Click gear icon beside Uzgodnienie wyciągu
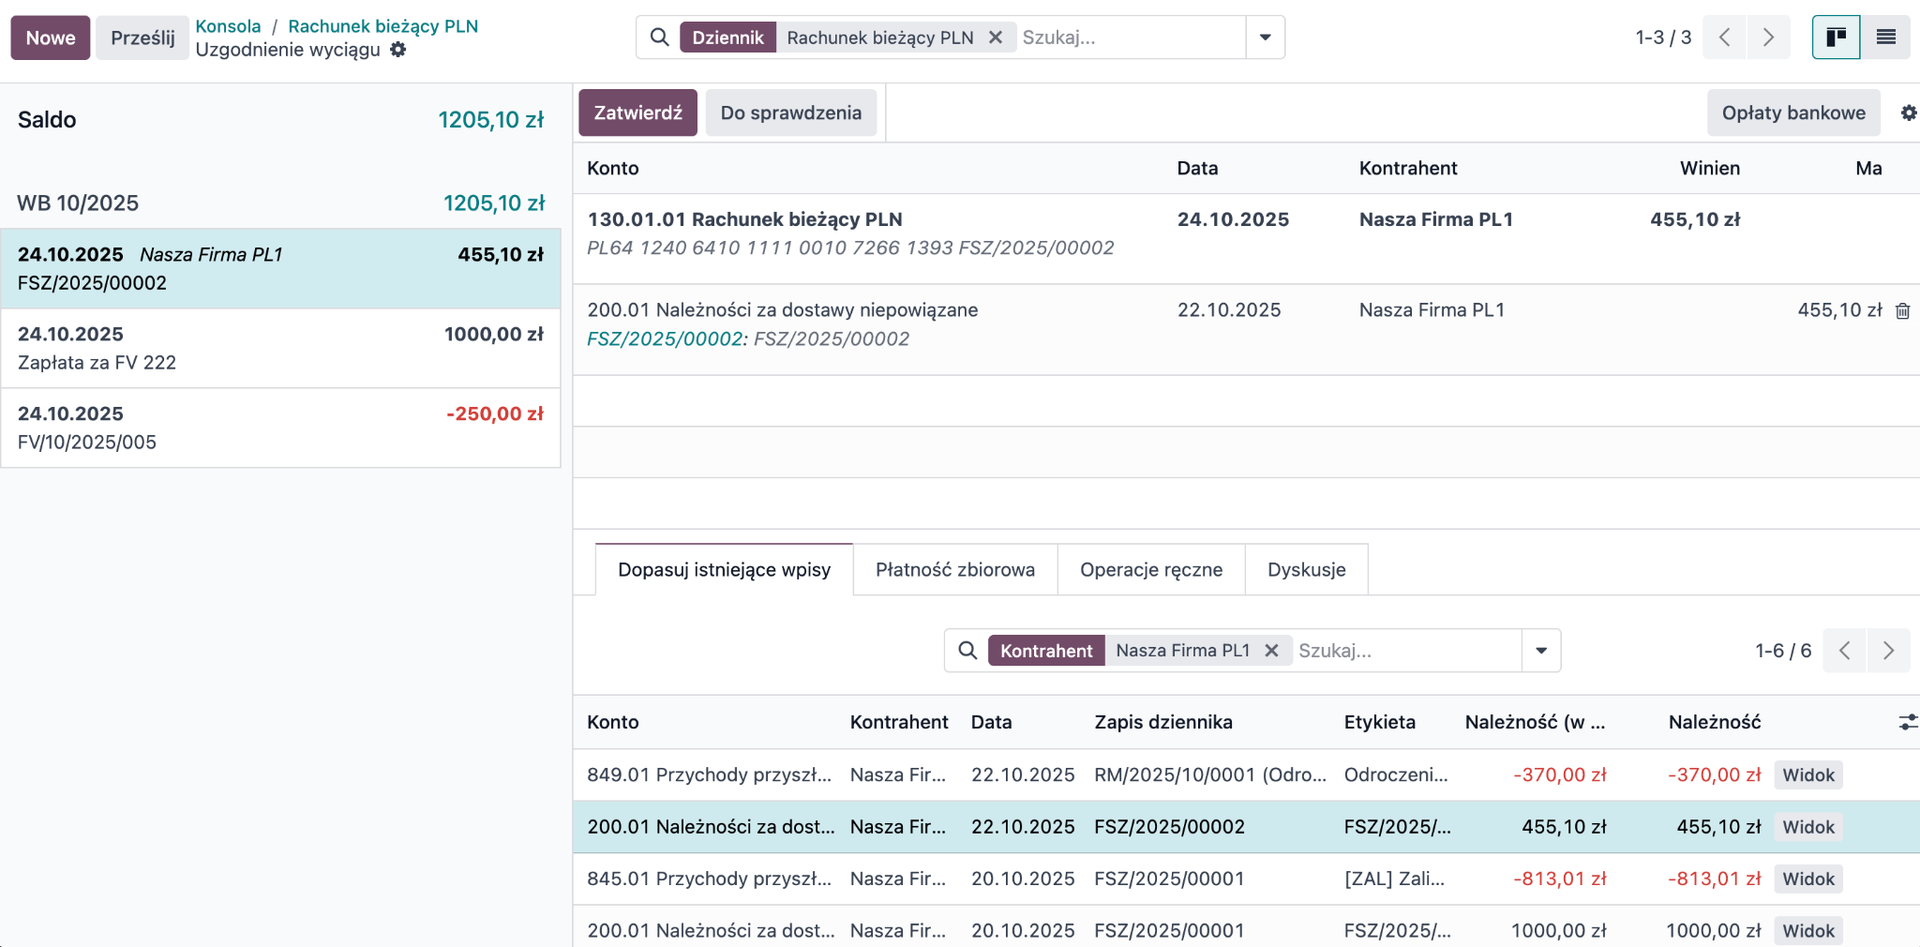The image size is (1920, 947). (x=398, y=50)
